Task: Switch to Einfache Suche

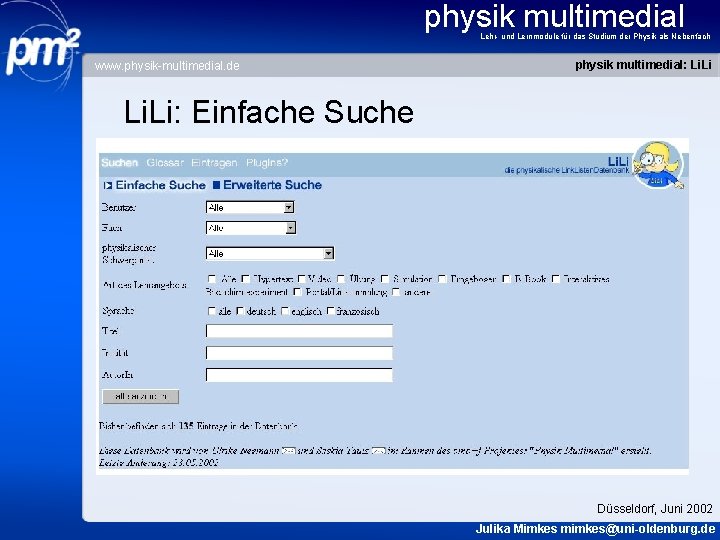Action: pyautogui.click(x=160, y=185)
